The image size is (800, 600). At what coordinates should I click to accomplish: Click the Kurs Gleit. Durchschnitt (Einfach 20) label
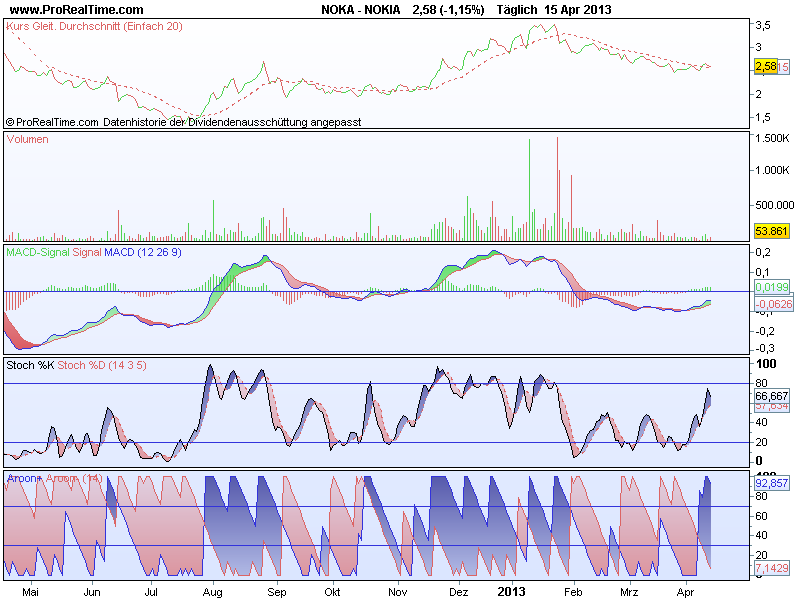click(94, 27)
